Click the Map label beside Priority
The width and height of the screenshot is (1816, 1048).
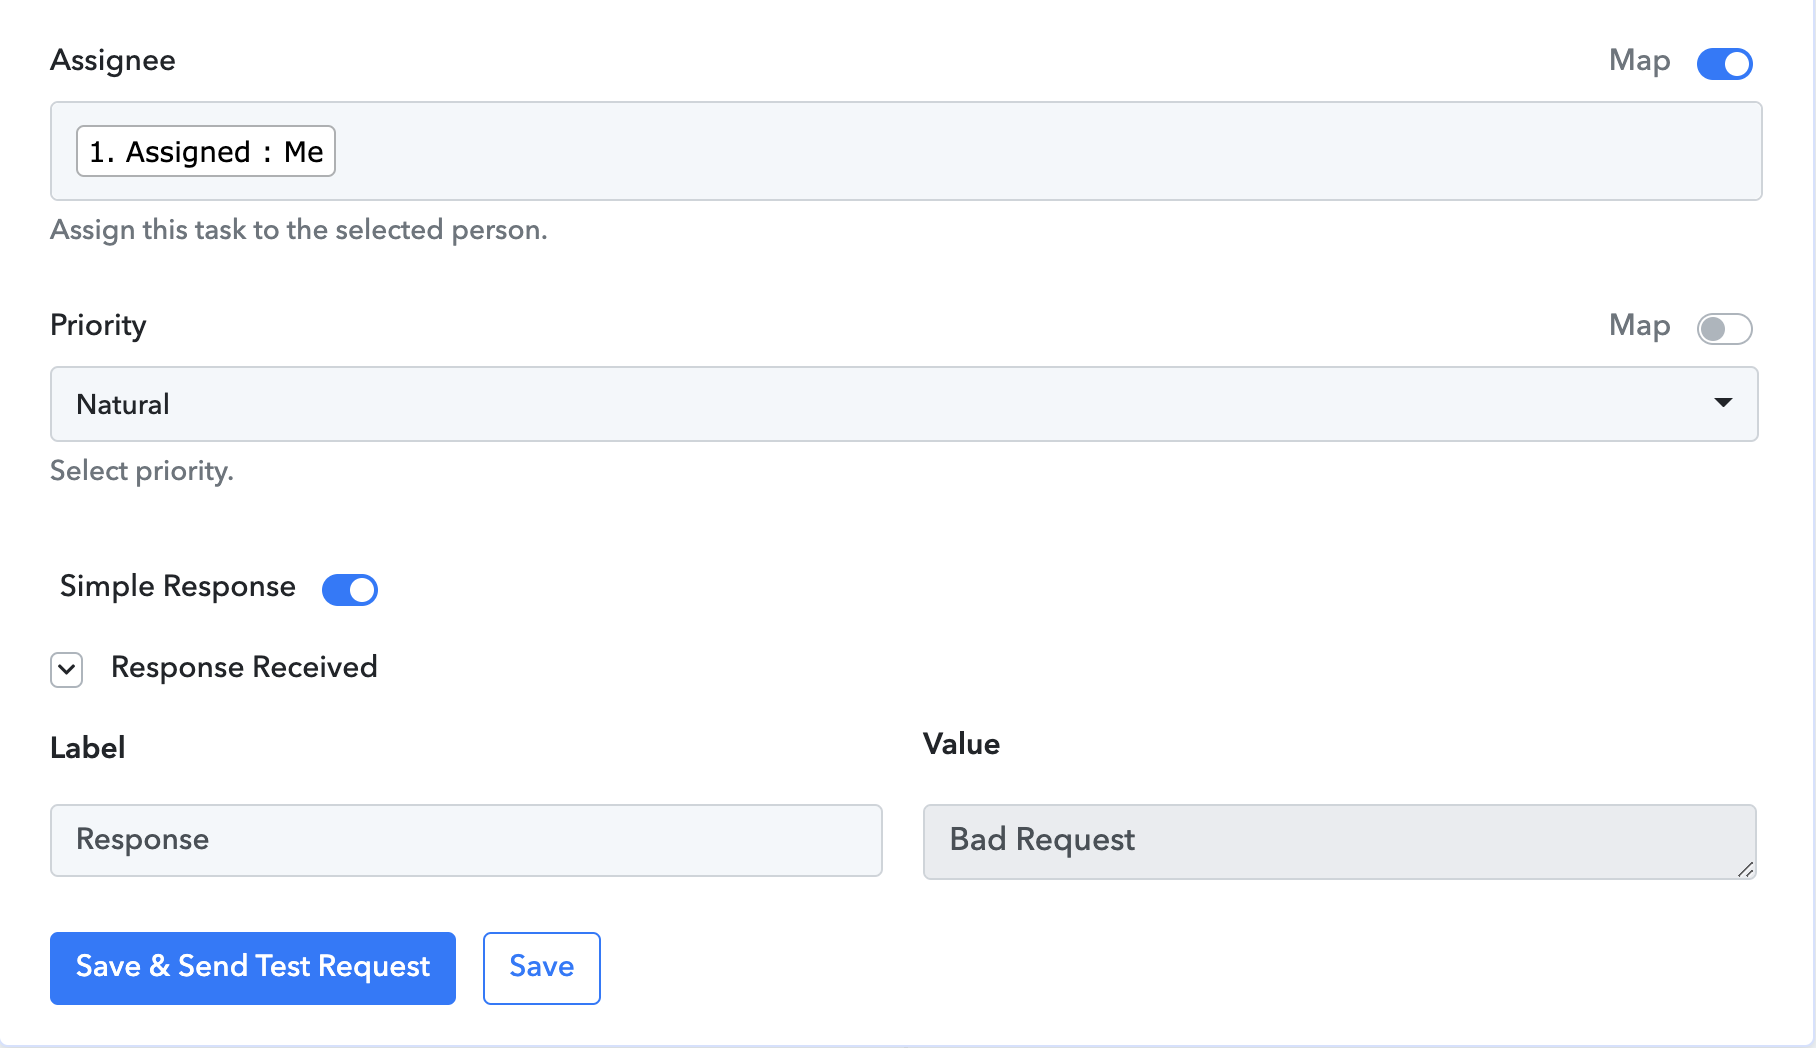[x=1639, y=326]
